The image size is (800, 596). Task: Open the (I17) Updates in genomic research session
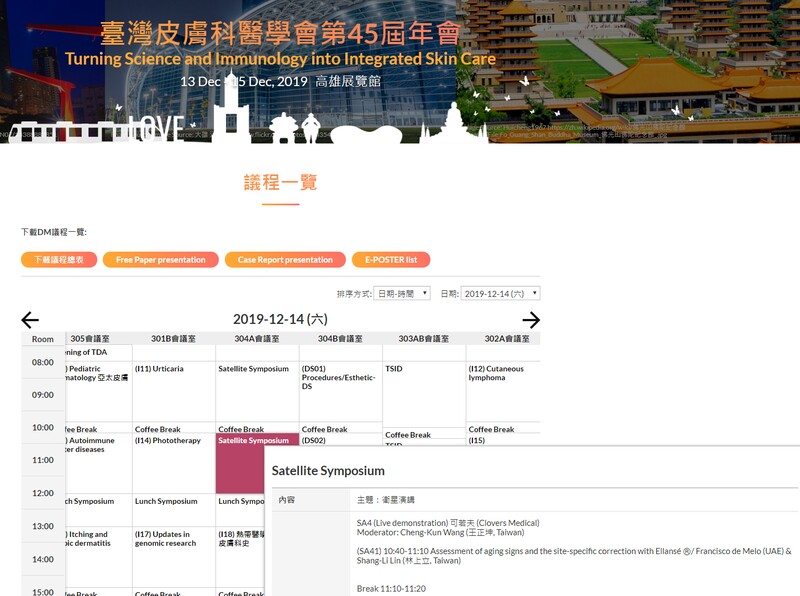click(174, 557)
